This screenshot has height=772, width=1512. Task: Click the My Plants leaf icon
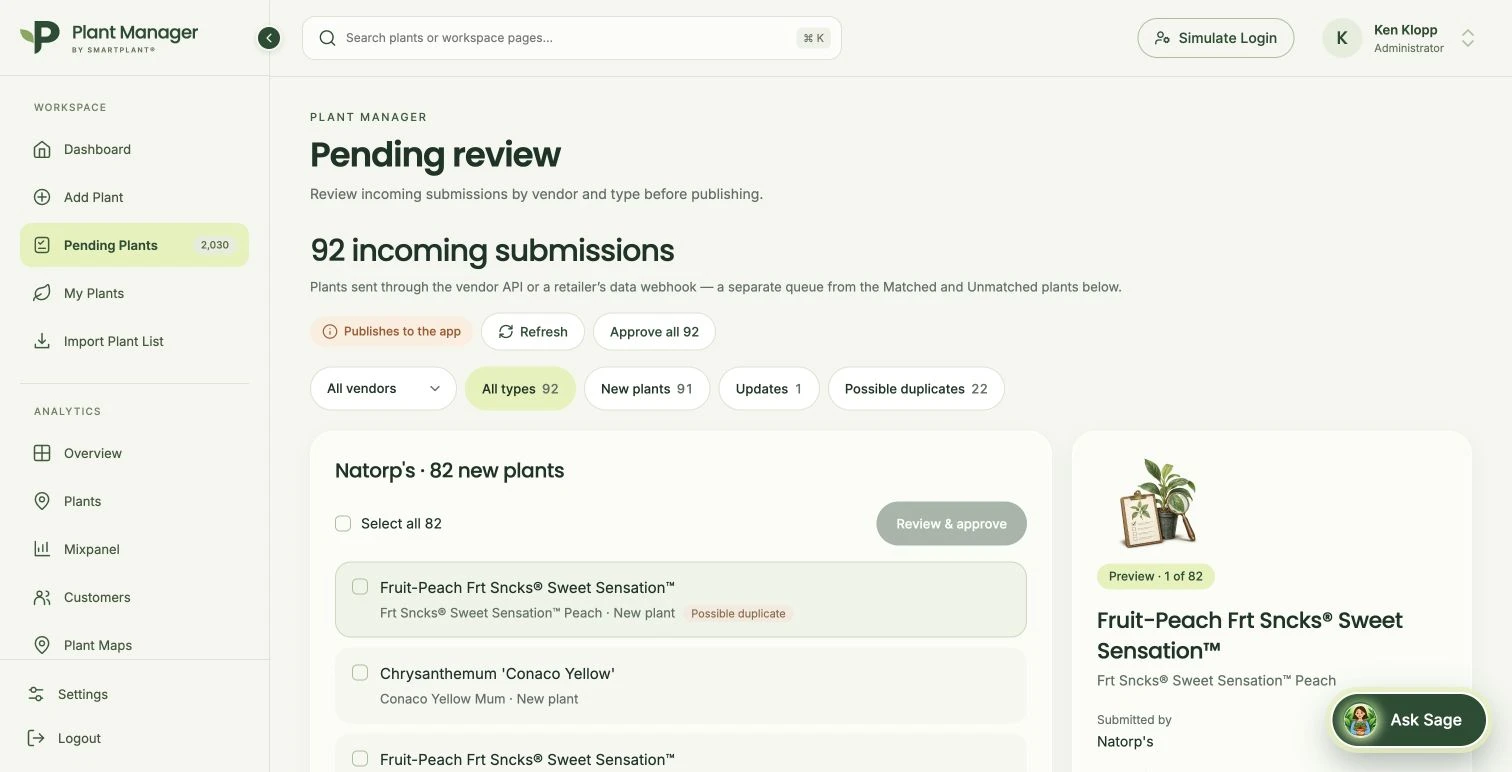tap(42, 293)
